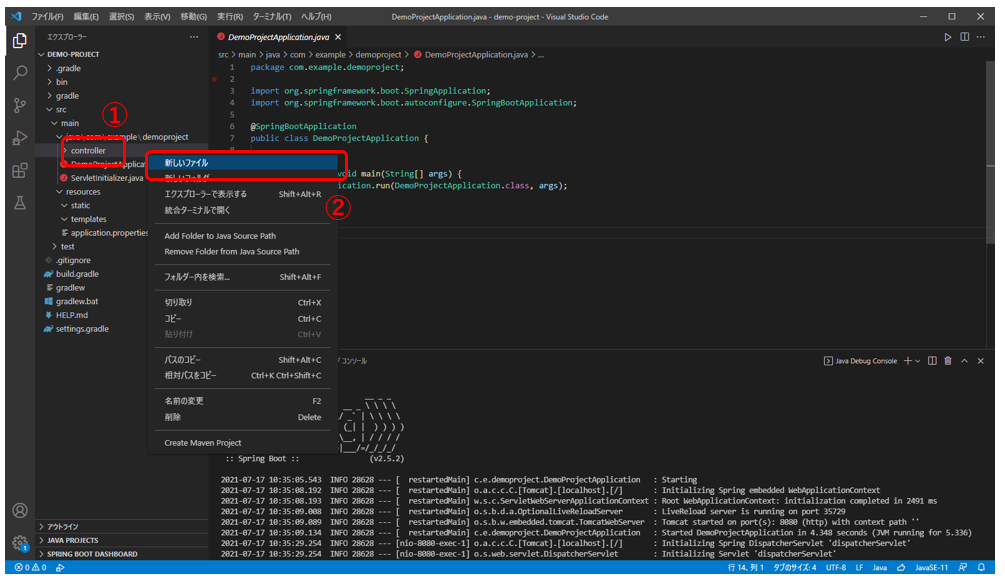Image resolution: width=1005 pixels, height=579 pixels.
Task: Split the terminal panel
Action: click(933, 361)
